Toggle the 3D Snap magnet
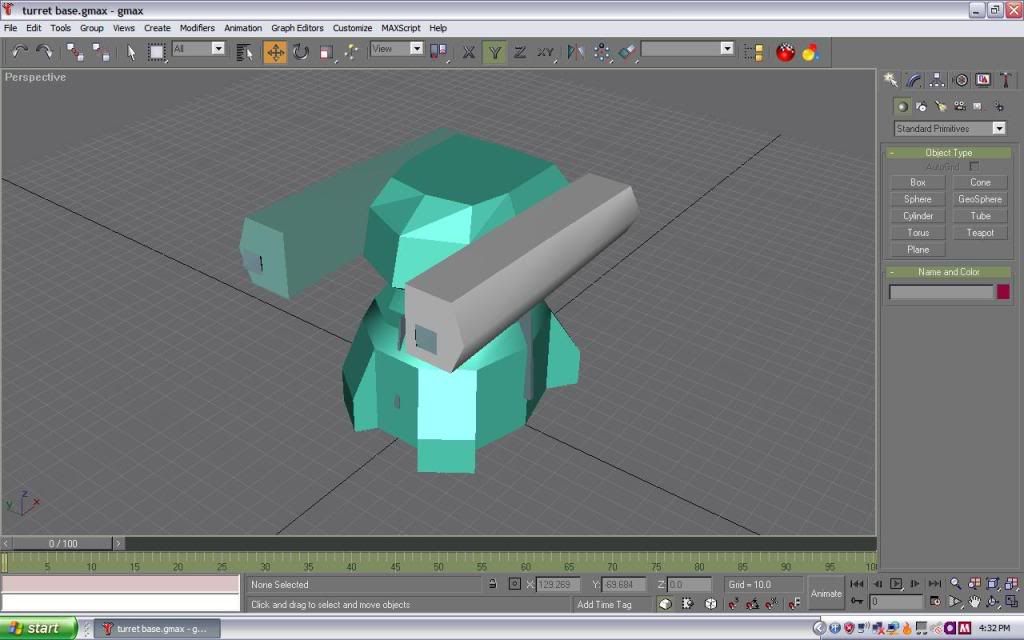Image resolution: width=1024 pixels, height=640 pixels. 733,604
